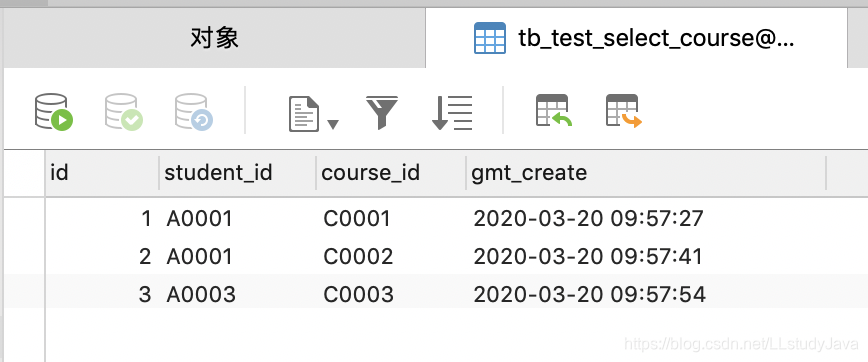
Task: Select the A0003 student_id cell
Action: [237, 294]
